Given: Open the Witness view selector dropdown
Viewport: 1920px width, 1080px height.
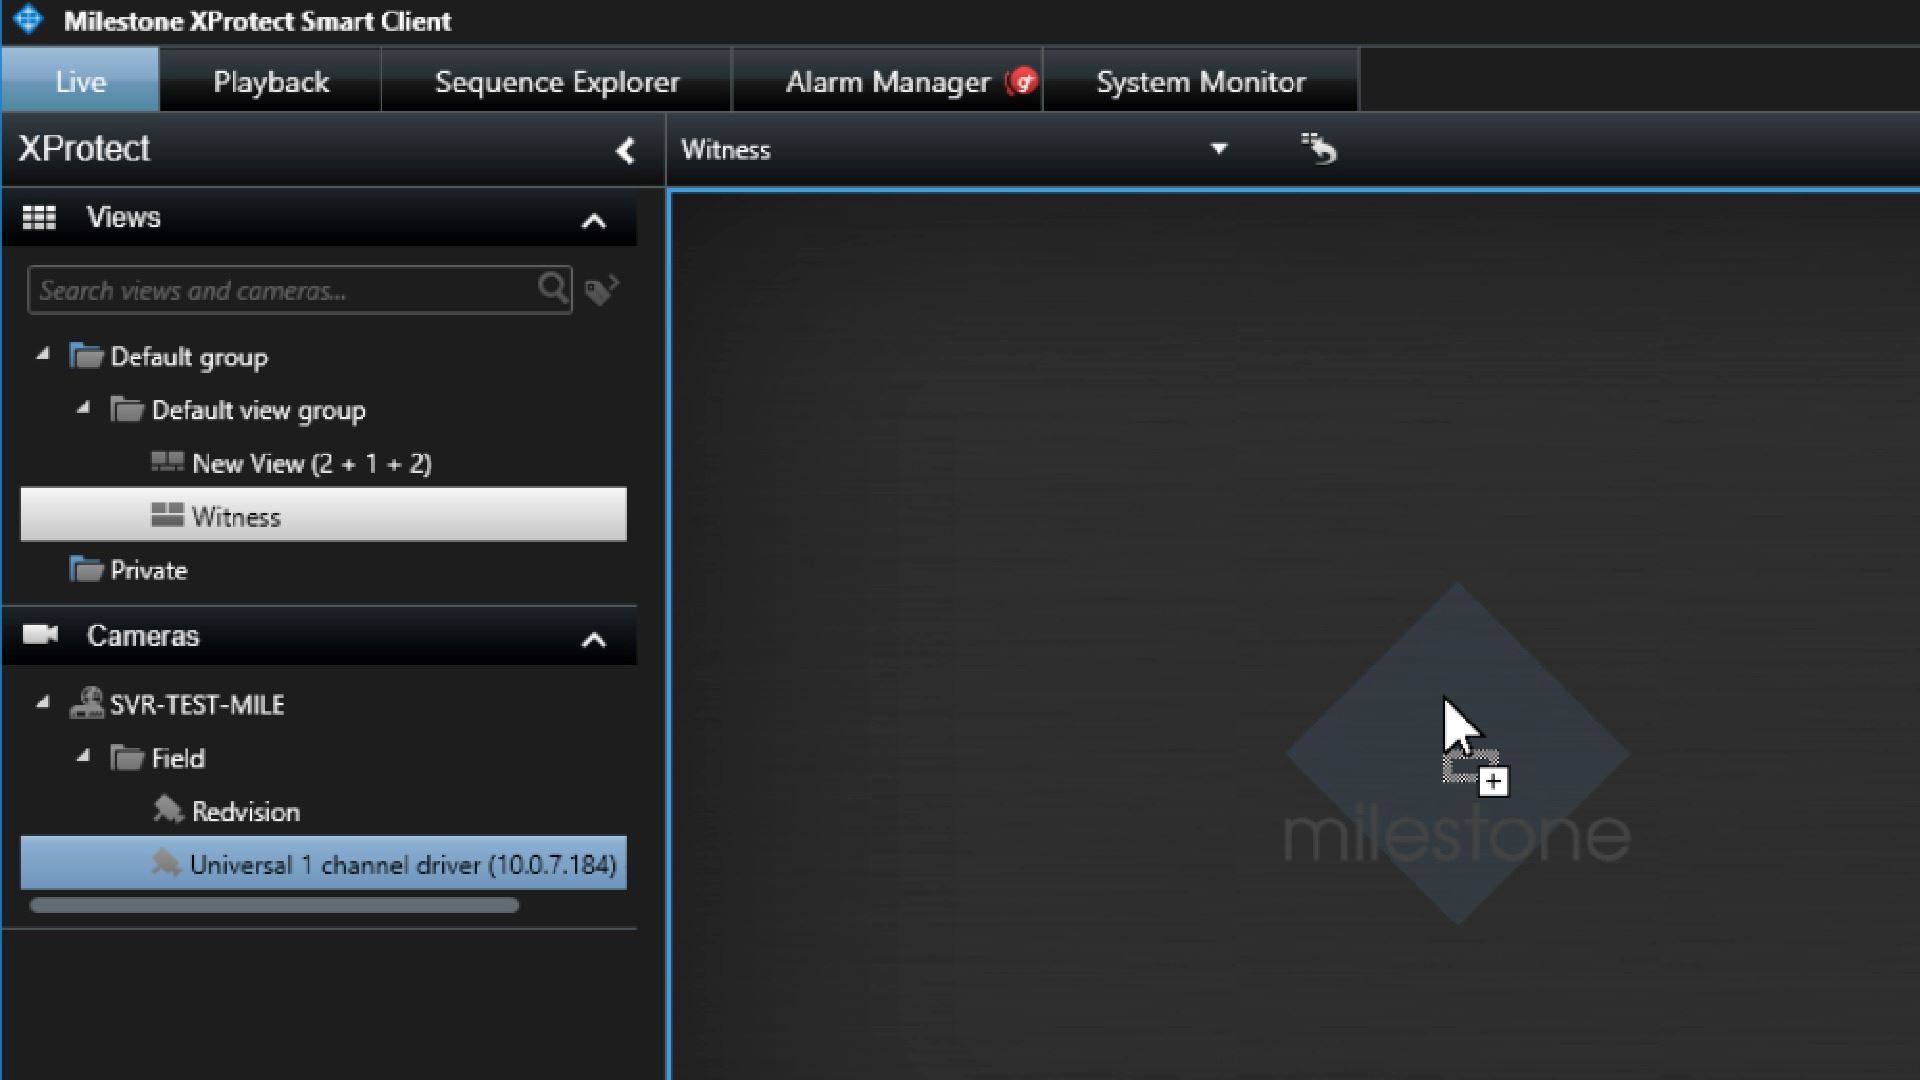Looking at the screenshot, I should tap(1218, 149).
